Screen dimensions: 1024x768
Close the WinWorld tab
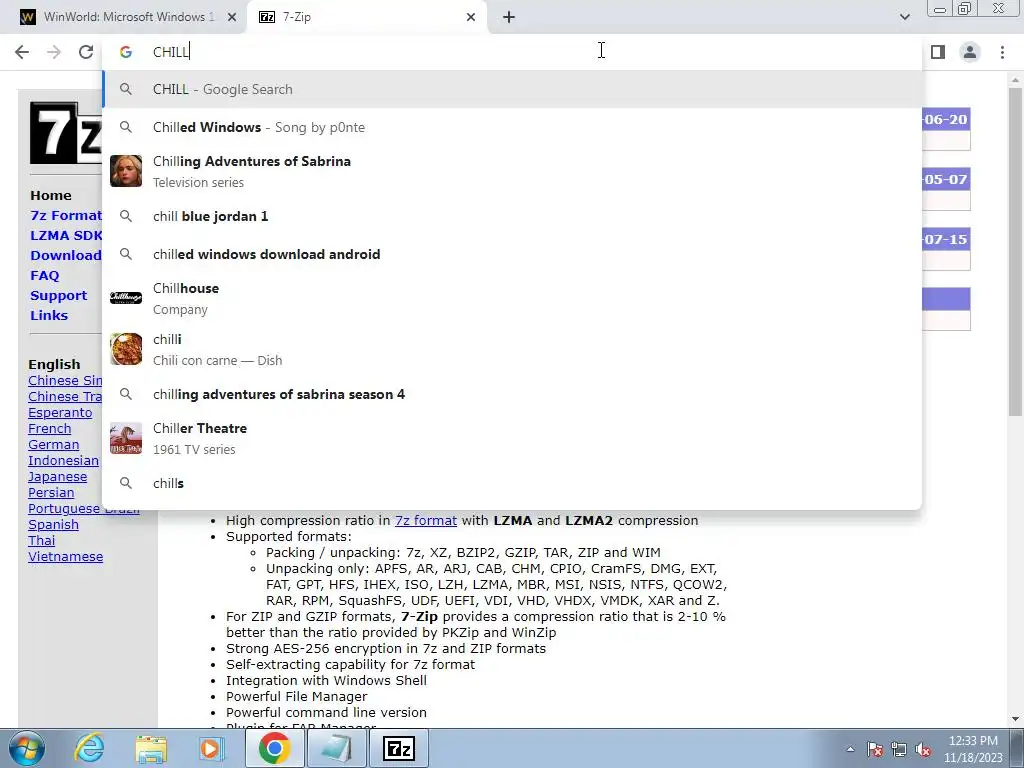click(232, 18)
